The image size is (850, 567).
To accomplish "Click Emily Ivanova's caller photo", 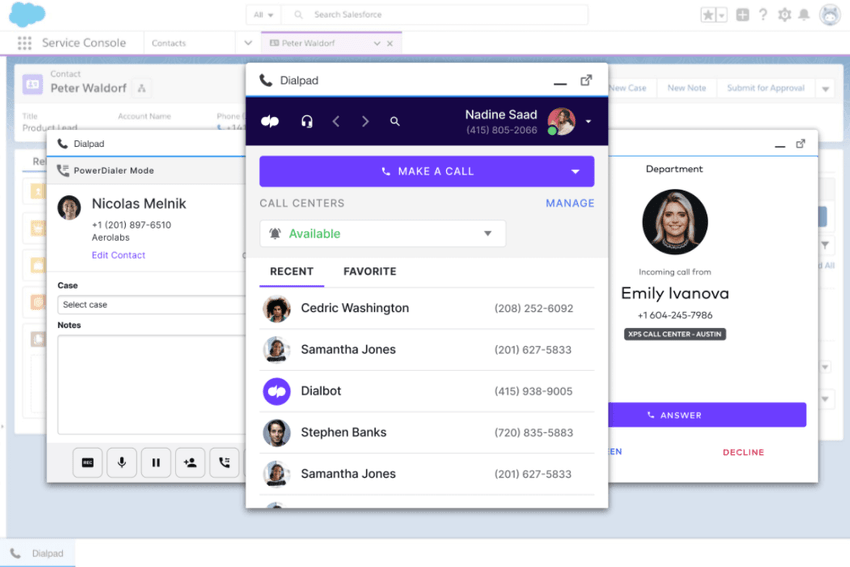I will click(675, 222).
